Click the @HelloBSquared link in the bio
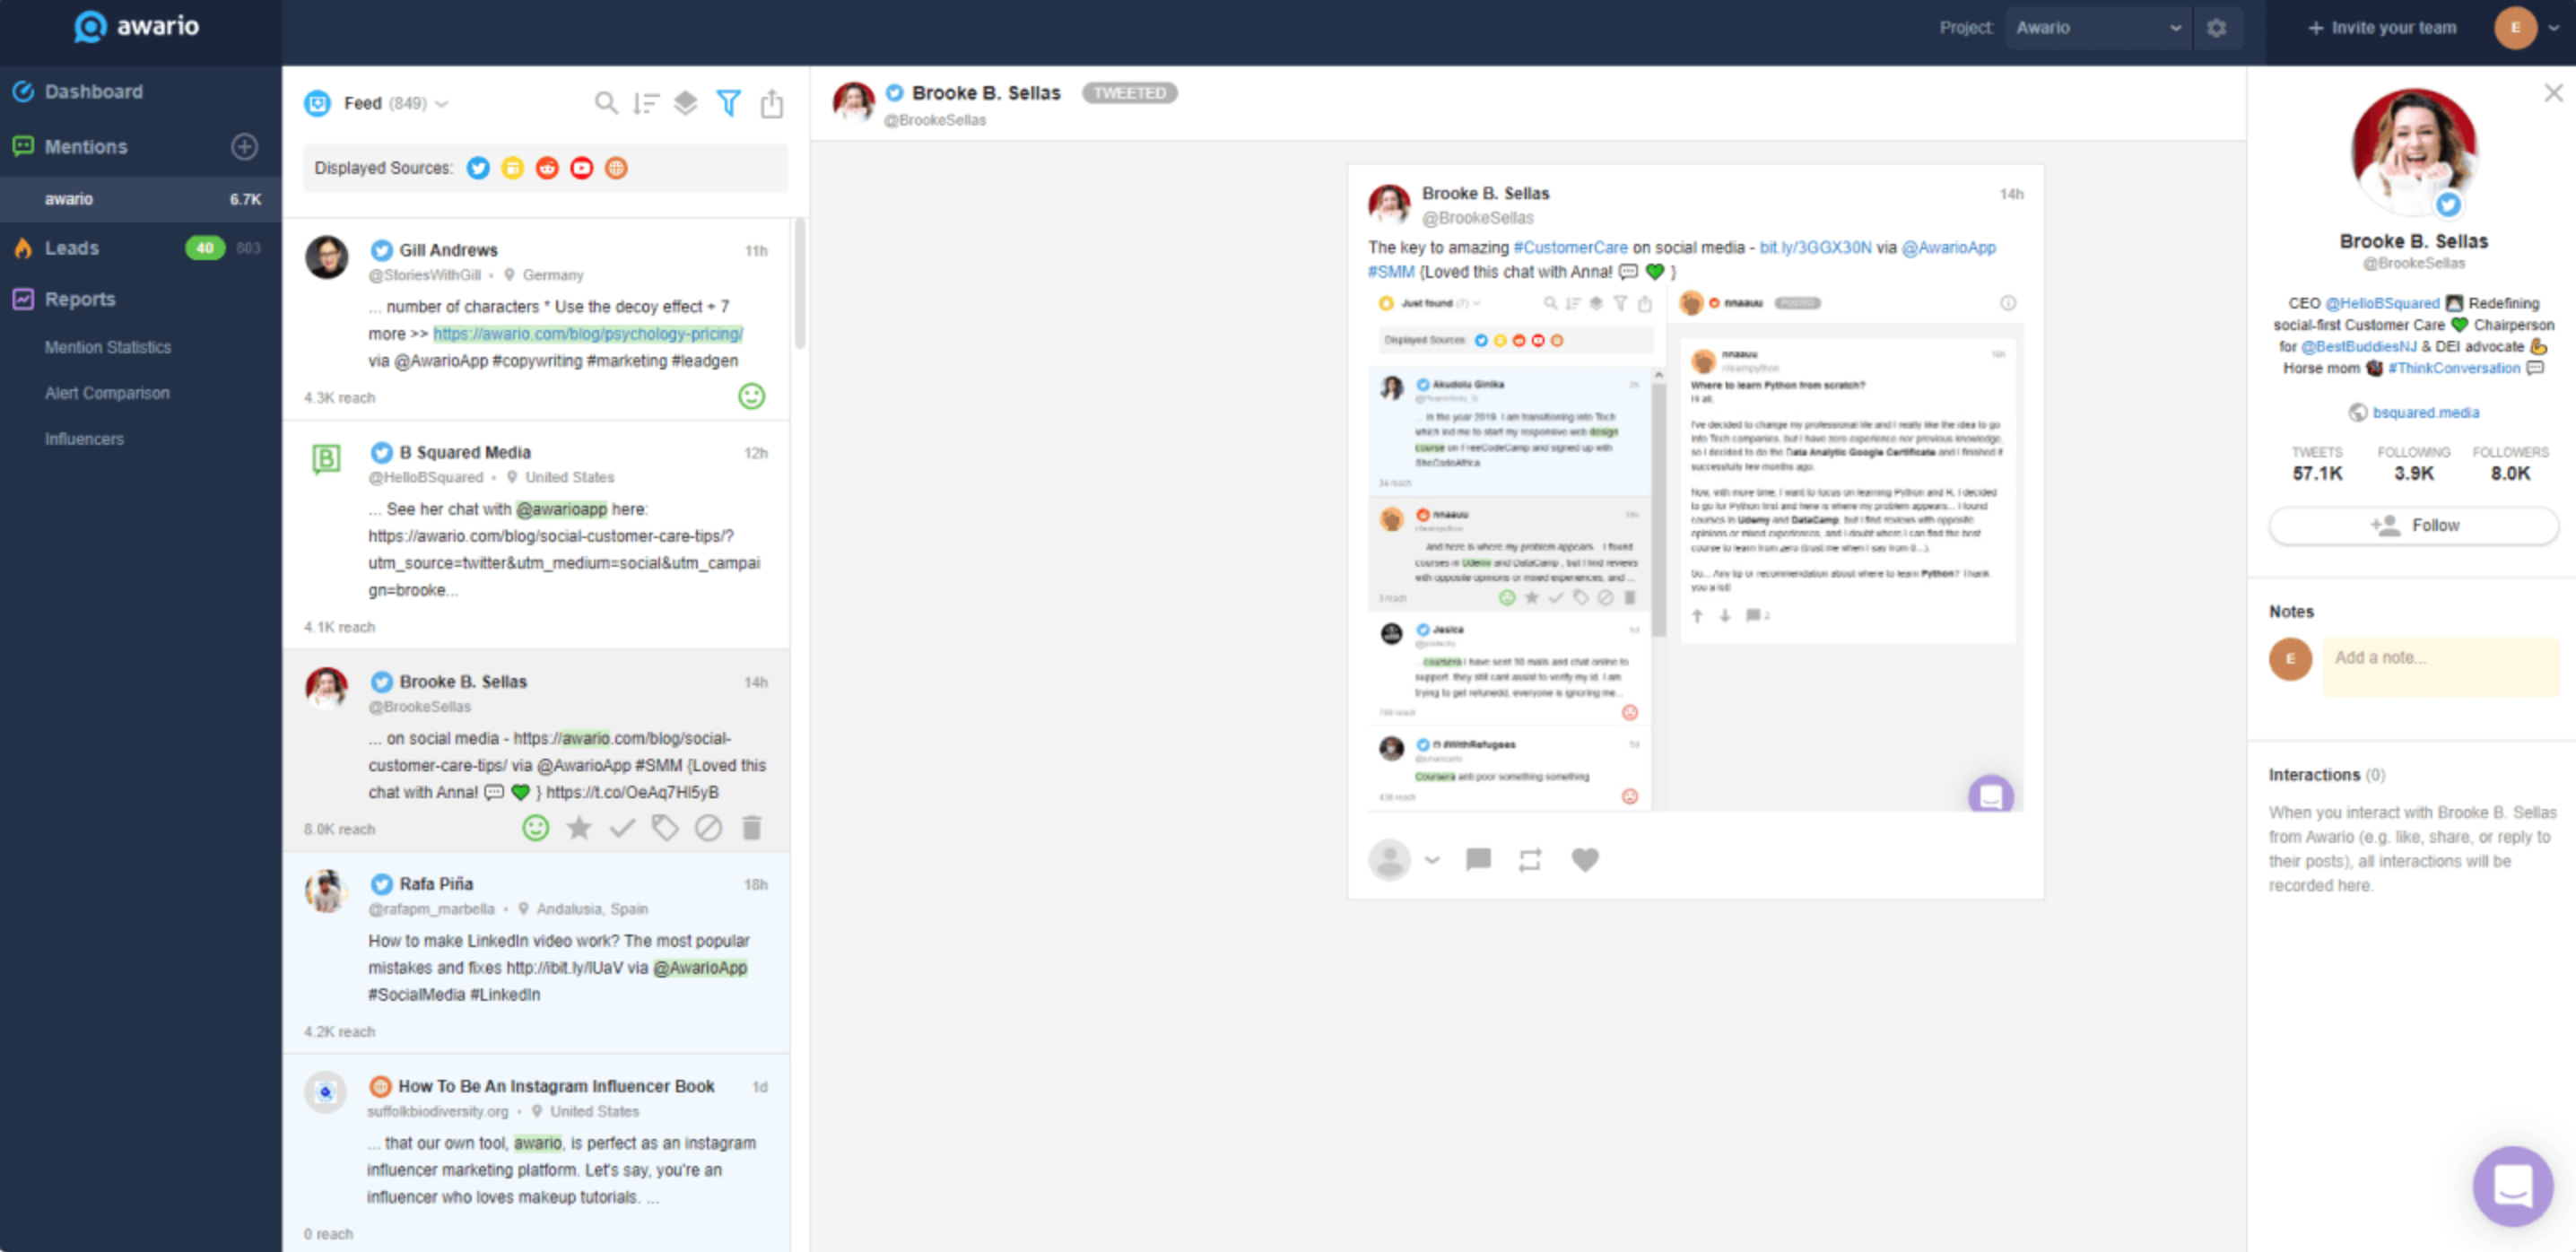 [x=2382, y=303]
